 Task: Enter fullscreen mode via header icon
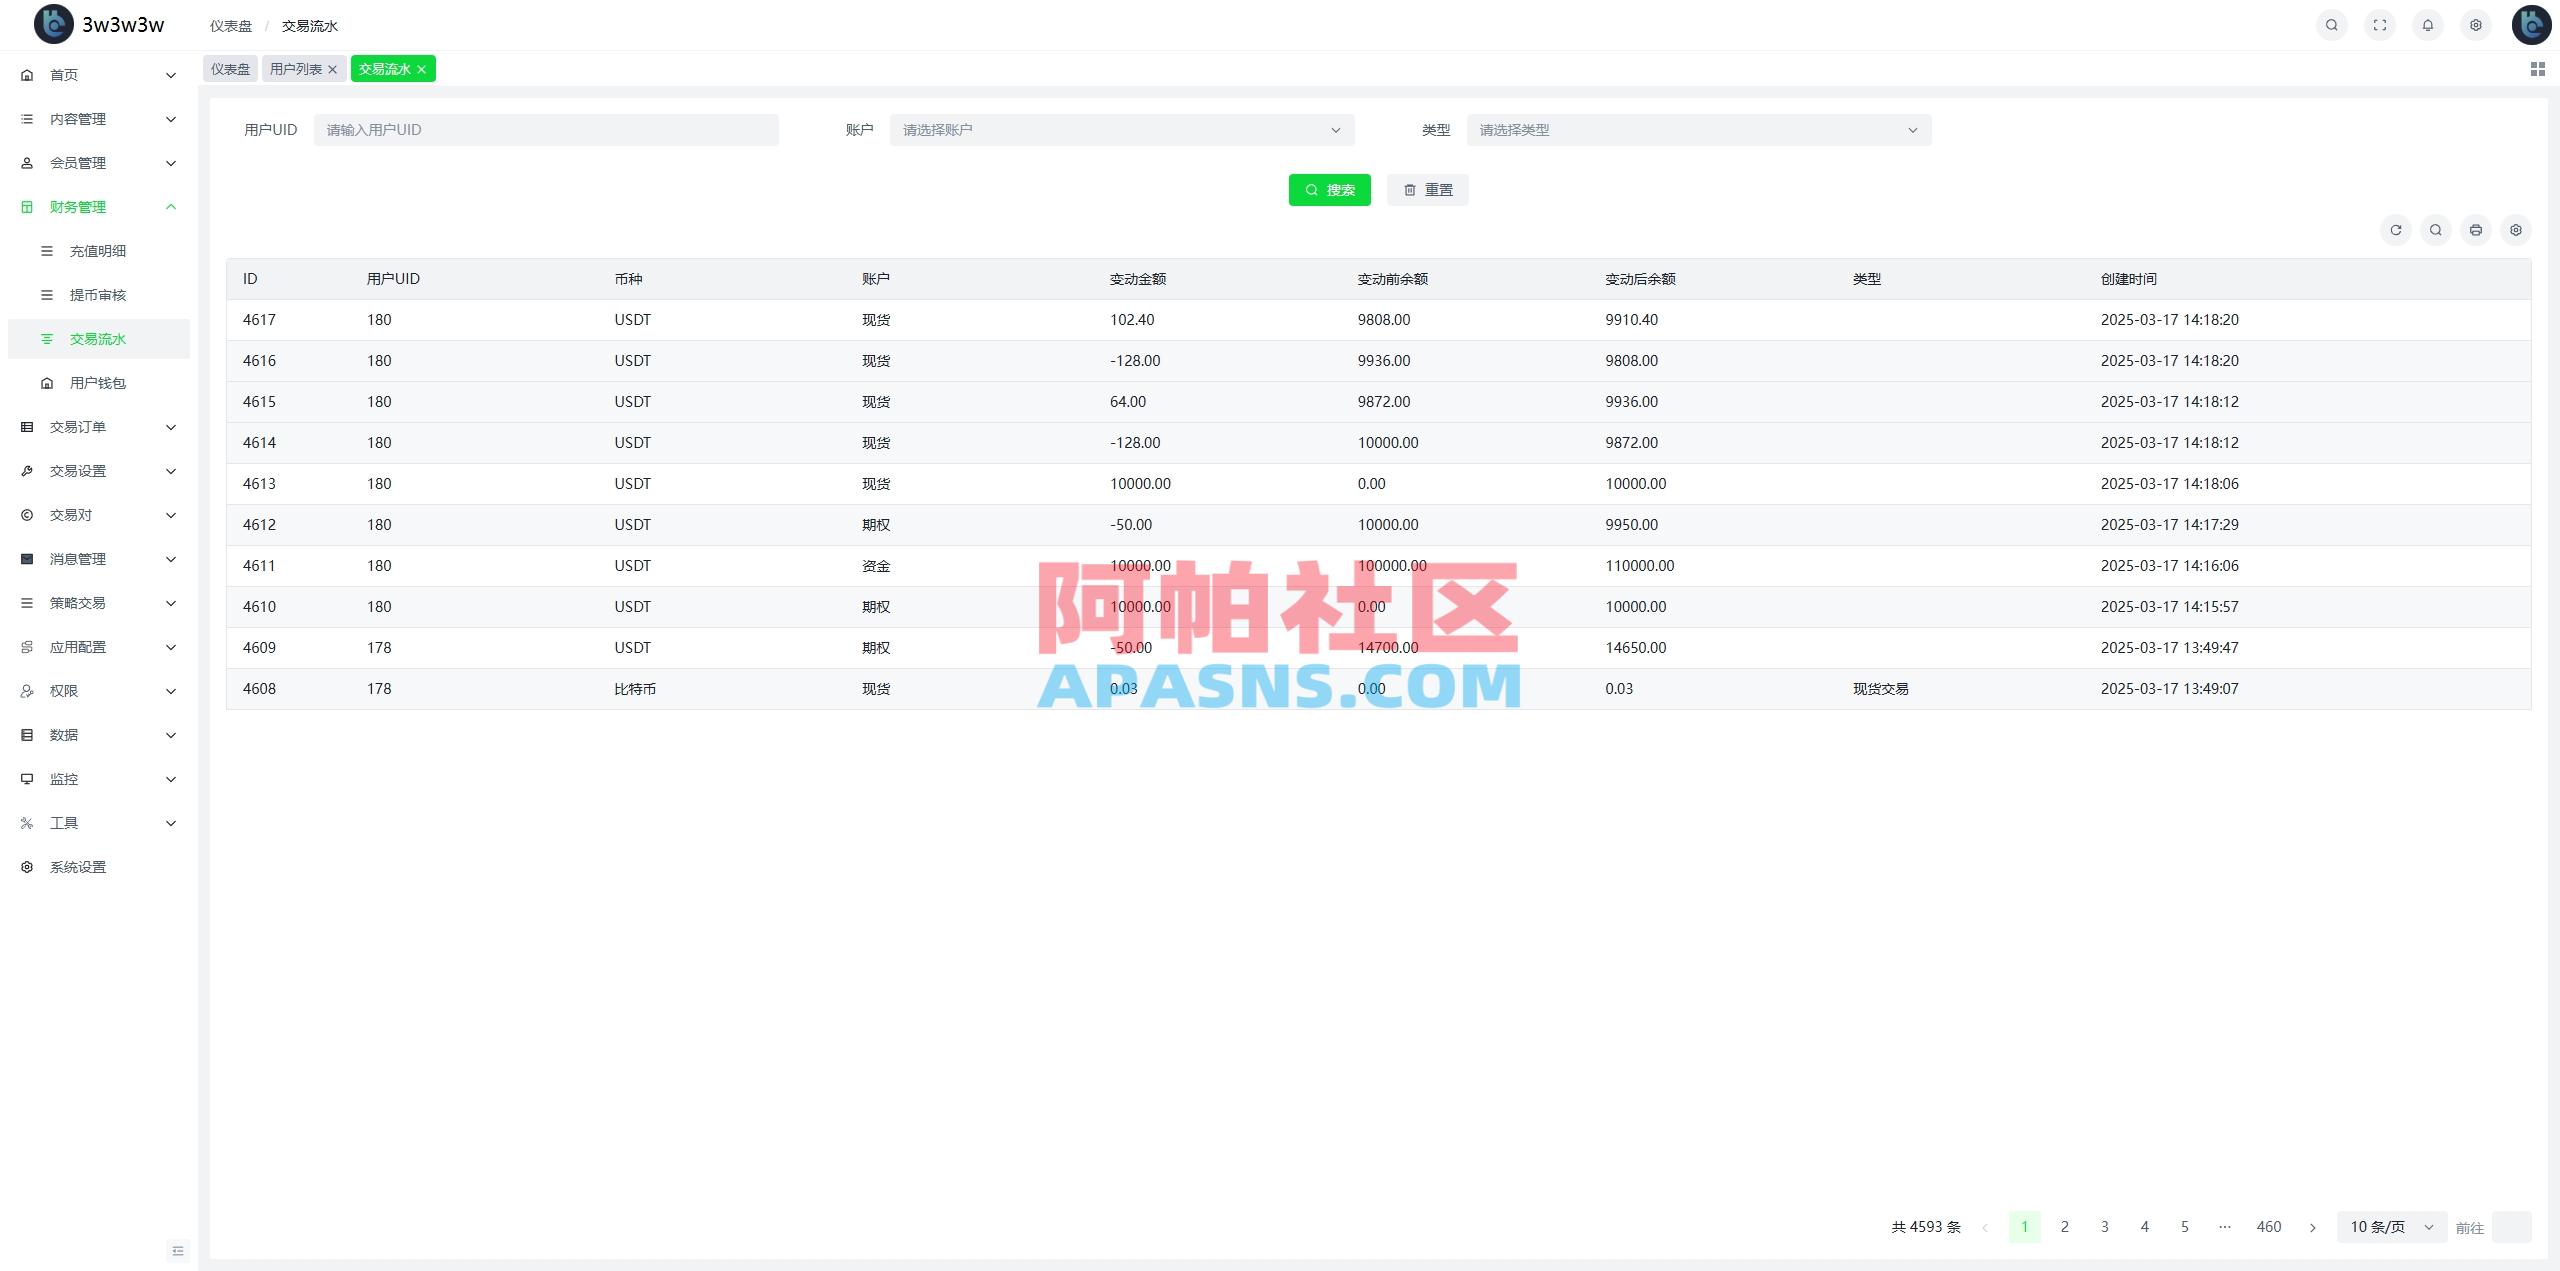(2380, 24)
